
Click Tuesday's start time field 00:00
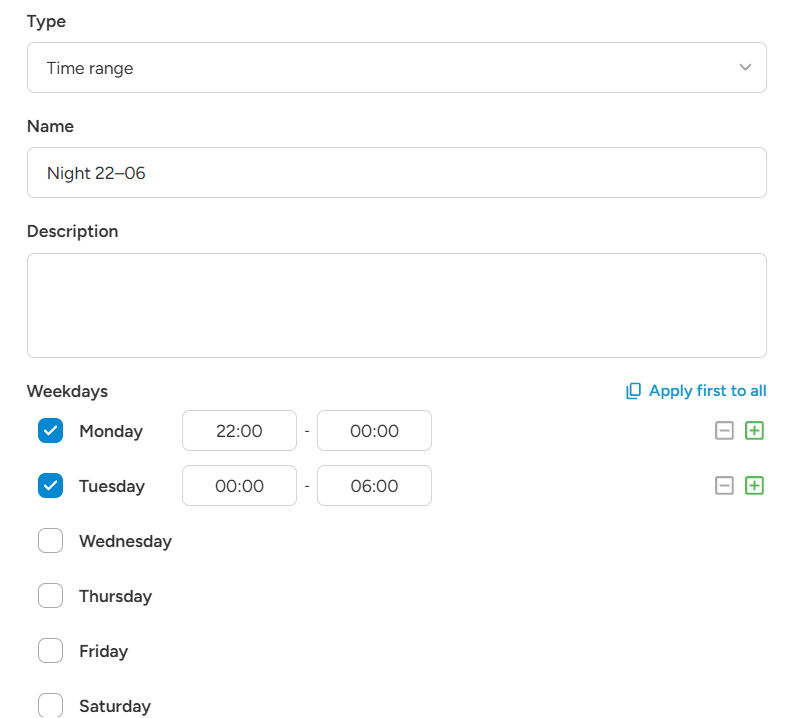[240, 486]
